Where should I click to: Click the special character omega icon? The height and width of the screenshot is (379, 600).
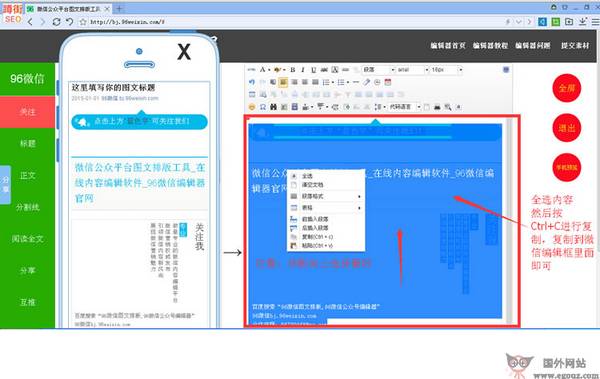[262, 107]
